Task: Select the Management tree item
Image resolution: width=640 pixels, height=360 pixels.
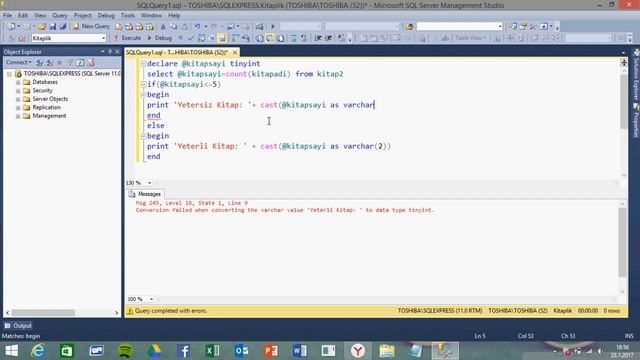Action: point(49,116)
